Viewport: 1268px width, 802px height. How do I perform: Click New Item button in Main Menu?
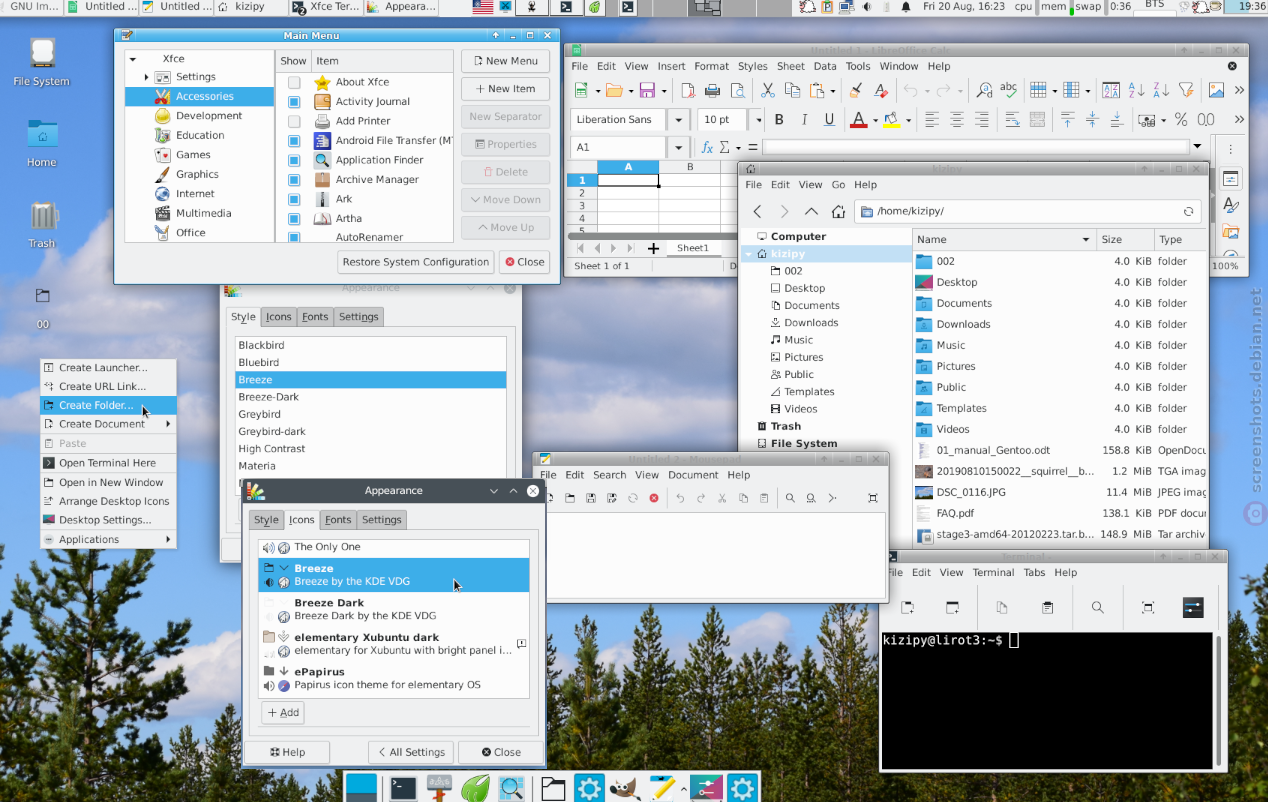click(x=505, y=89)
